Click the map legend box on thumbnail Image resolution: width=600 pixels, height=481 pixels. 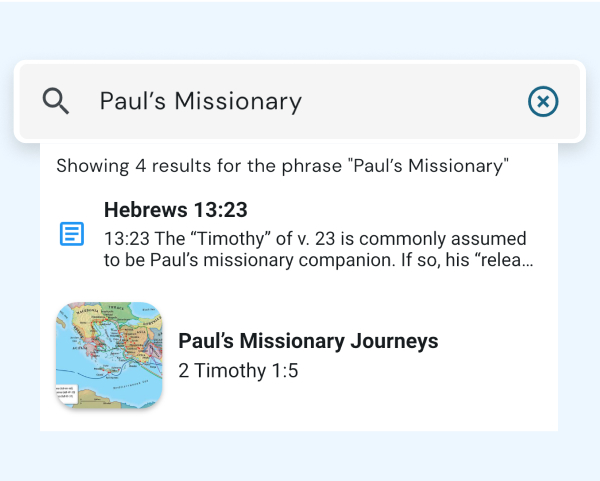point(67,394)
